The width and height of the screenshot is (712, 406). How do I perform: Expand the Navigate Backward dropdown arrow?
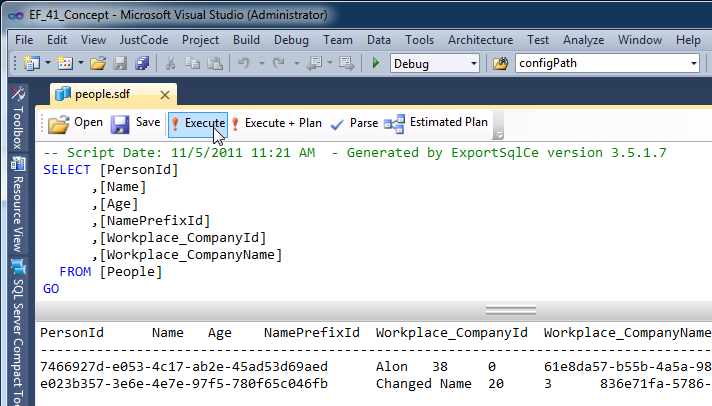[330, 63]
